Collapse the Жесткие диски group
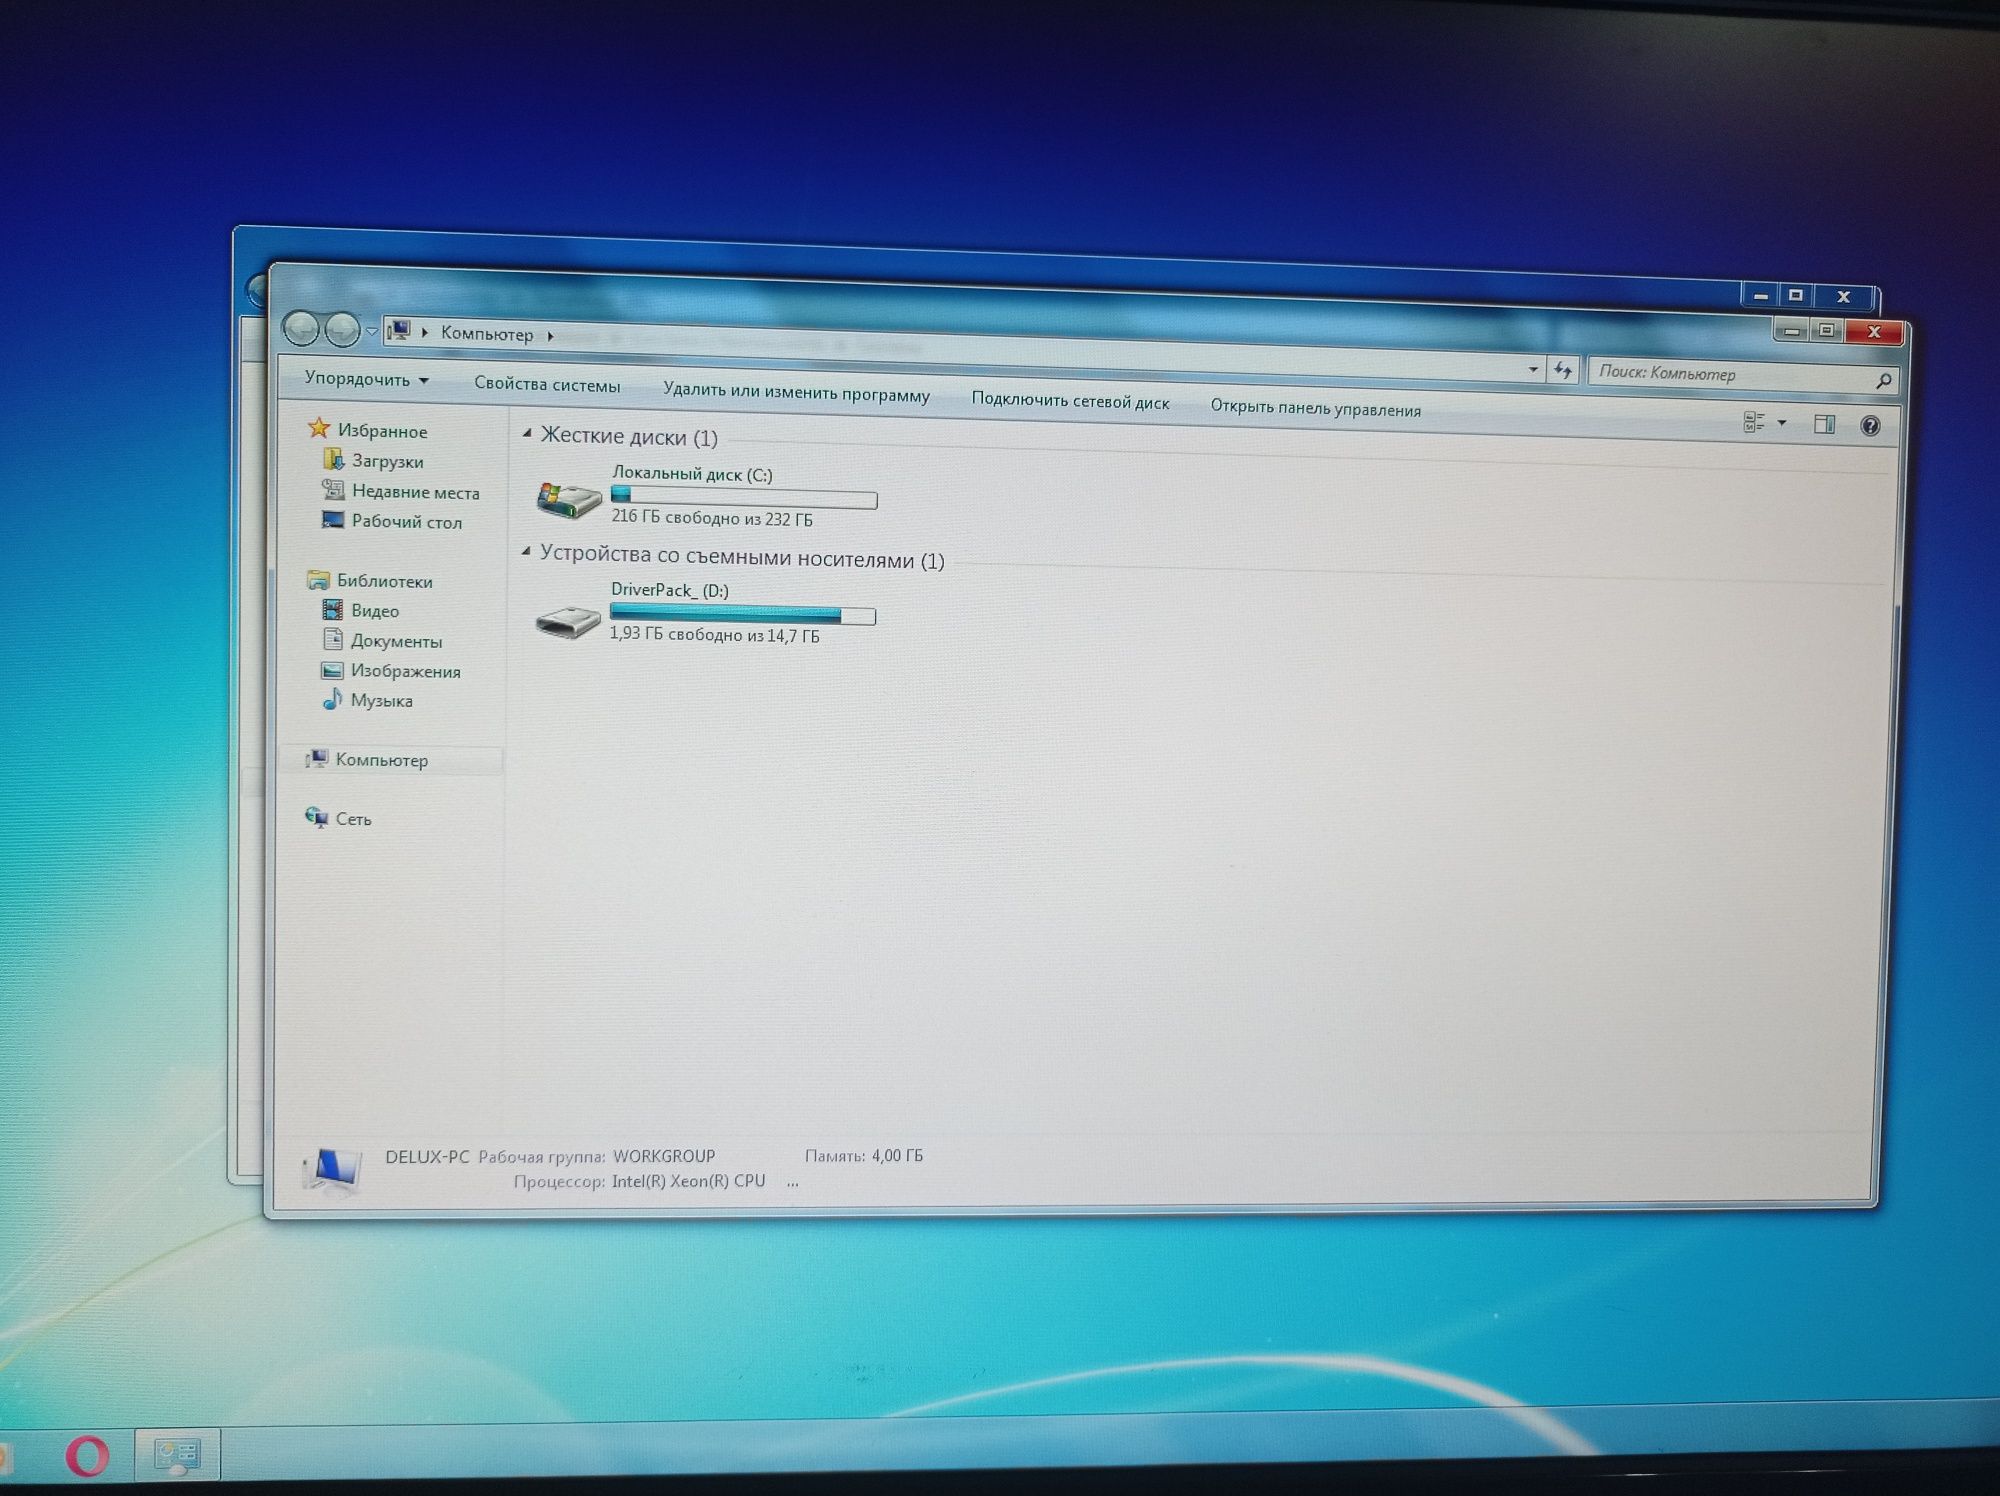 click(527, 433)
